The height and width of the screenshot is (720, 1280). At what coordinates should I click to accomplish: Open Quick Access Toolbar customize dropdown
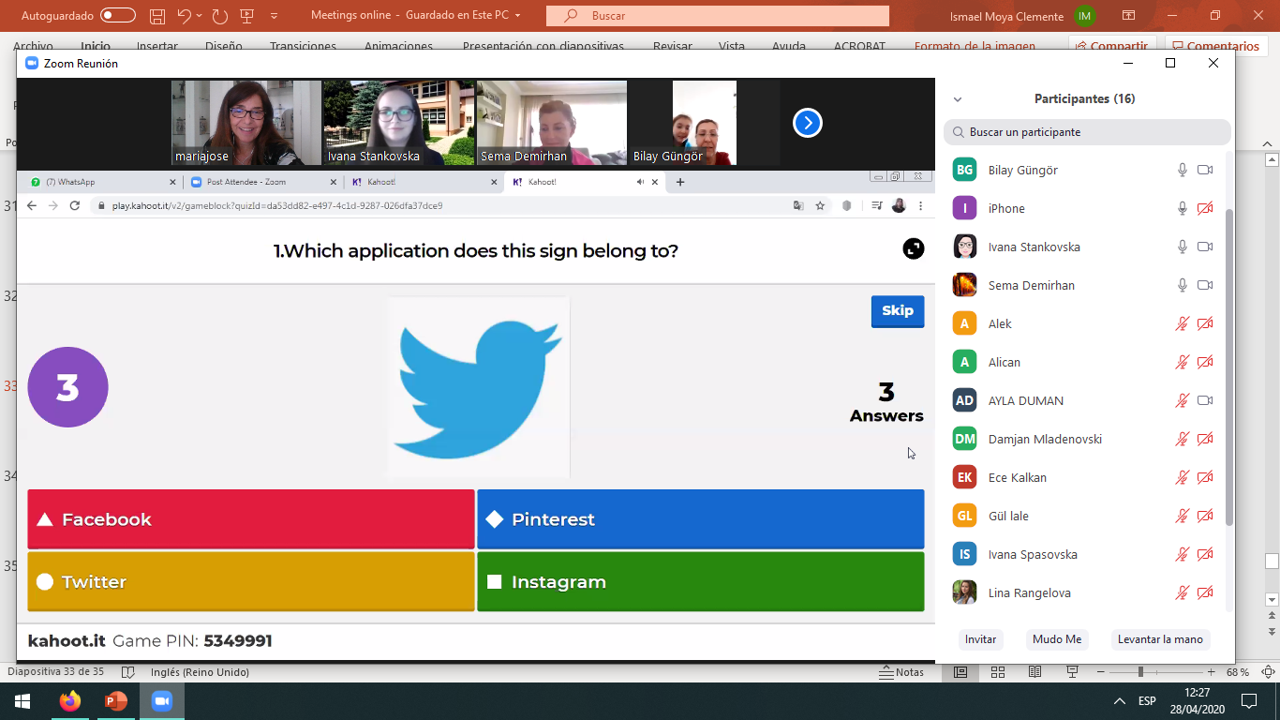[274, 16]
